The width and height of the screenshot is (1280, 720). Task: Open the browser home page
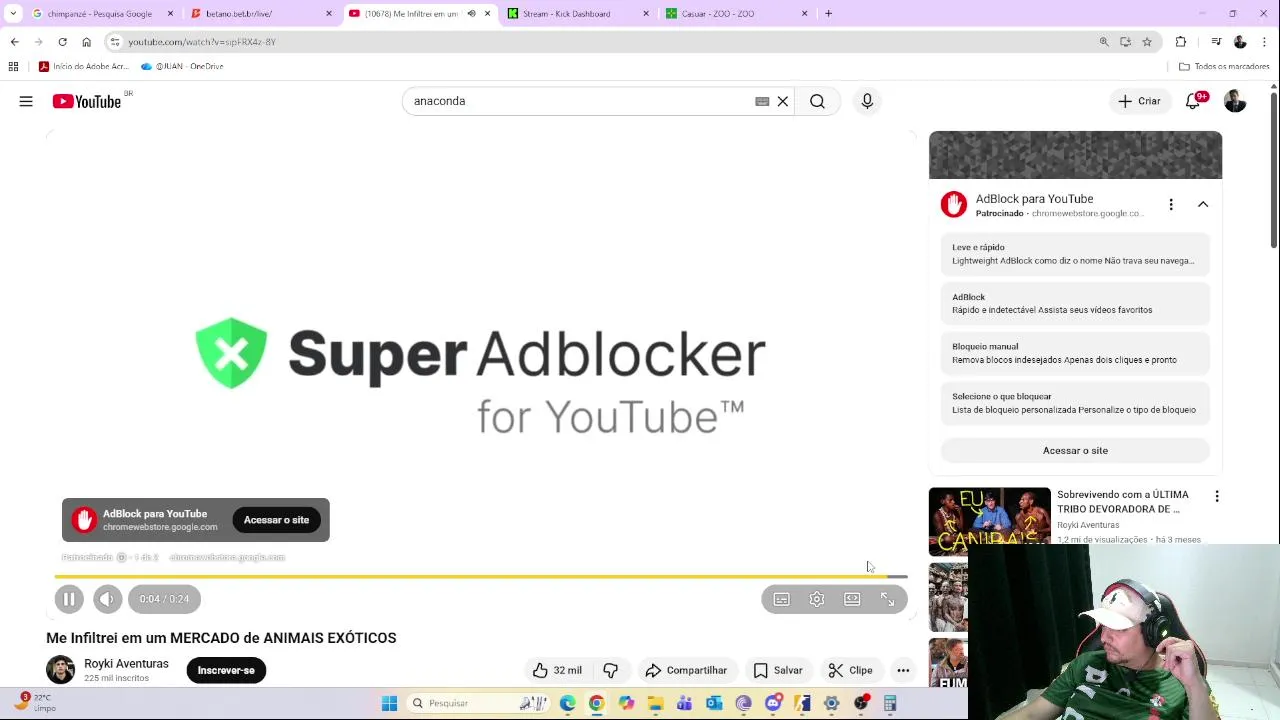tap(86, 42)
